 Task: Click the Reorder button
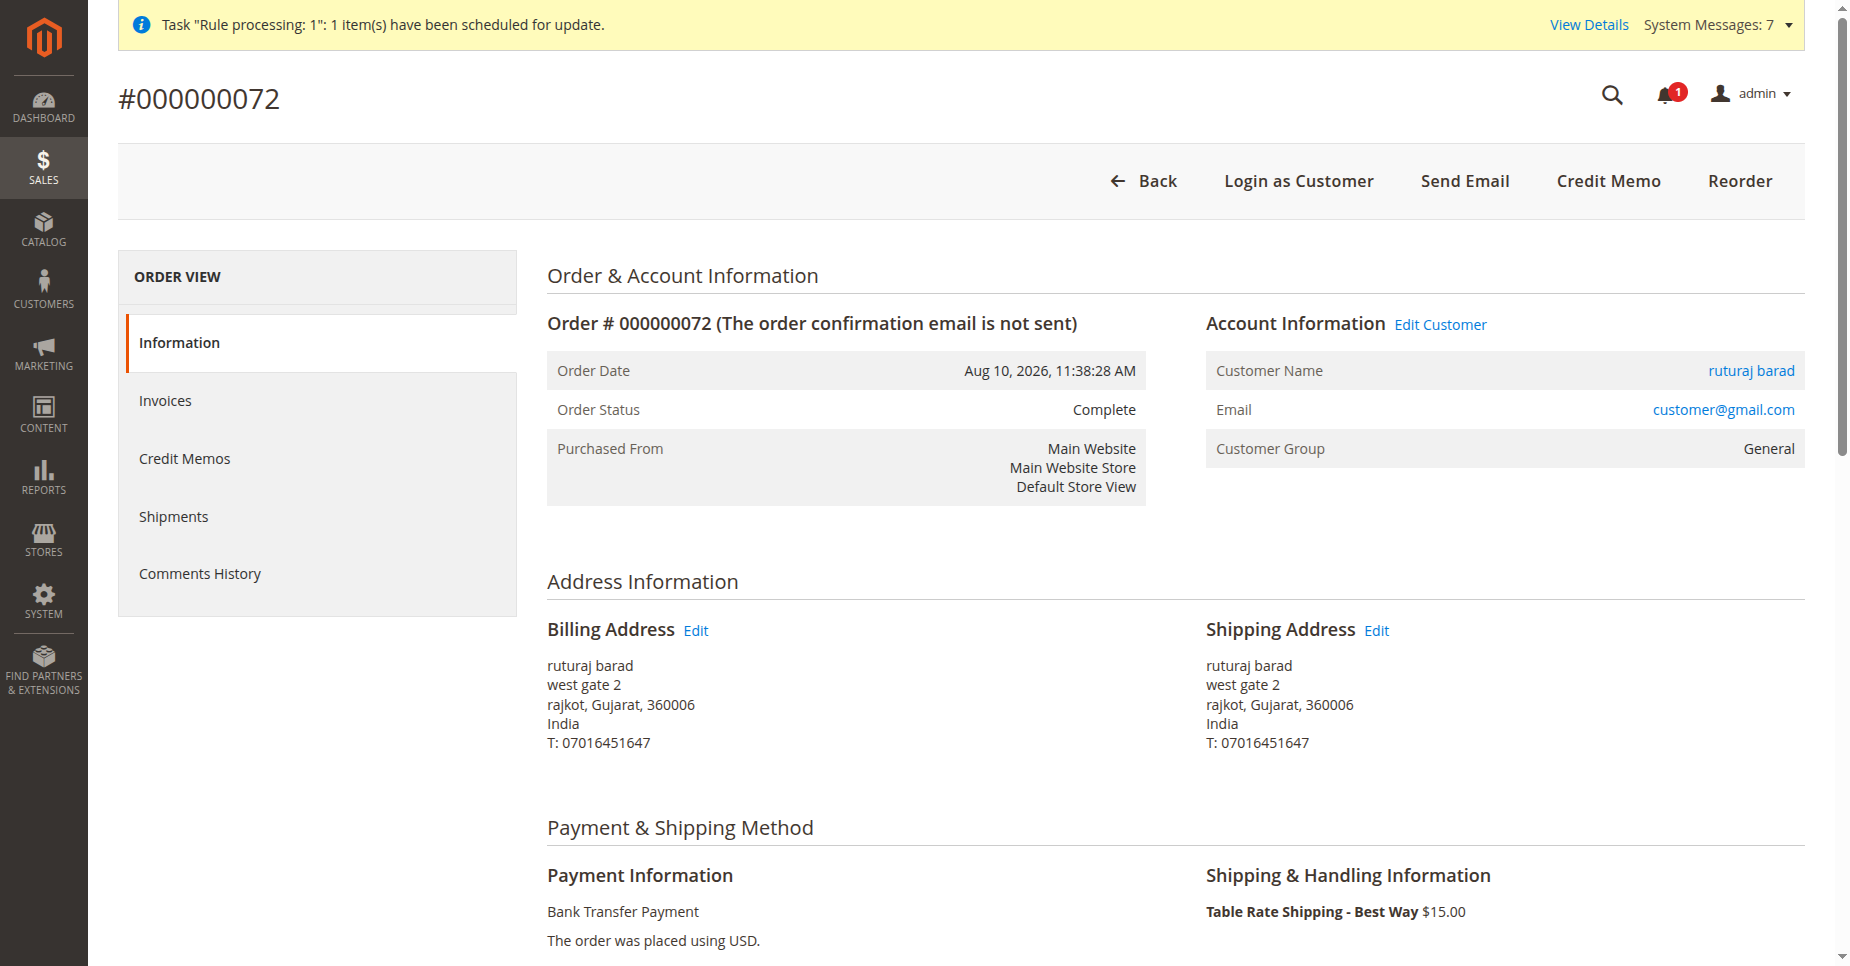[x=1740, y=181]
